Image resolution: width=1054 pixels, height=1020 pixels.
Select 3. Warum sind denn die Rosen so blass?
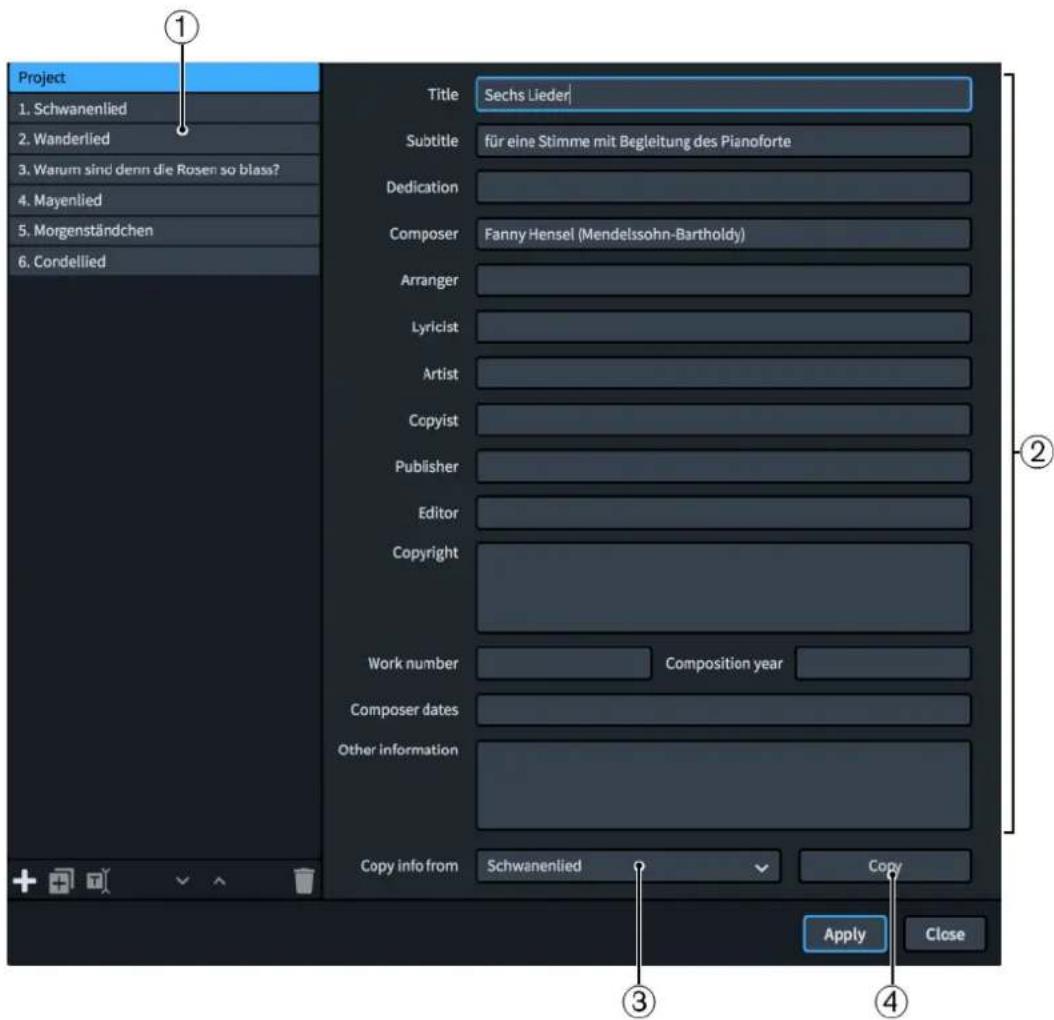pyautogui.click(x=163, y=169)
